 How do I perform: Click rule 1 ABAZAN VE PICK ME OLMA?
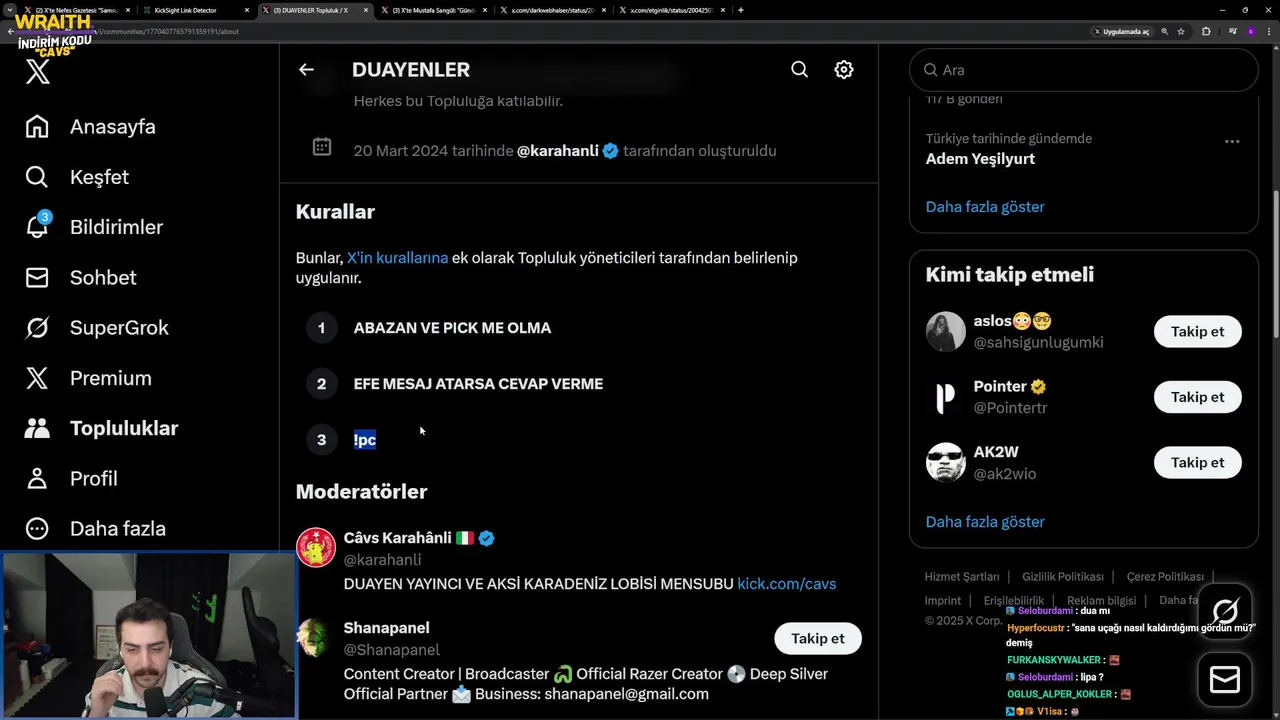[452, 328]
